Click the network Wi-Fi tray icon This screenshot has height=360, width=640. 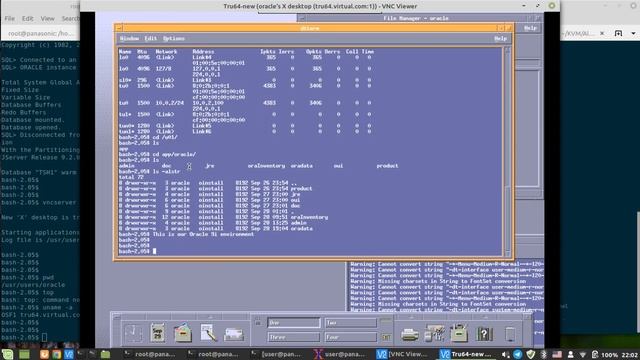[x=583, y=354]
